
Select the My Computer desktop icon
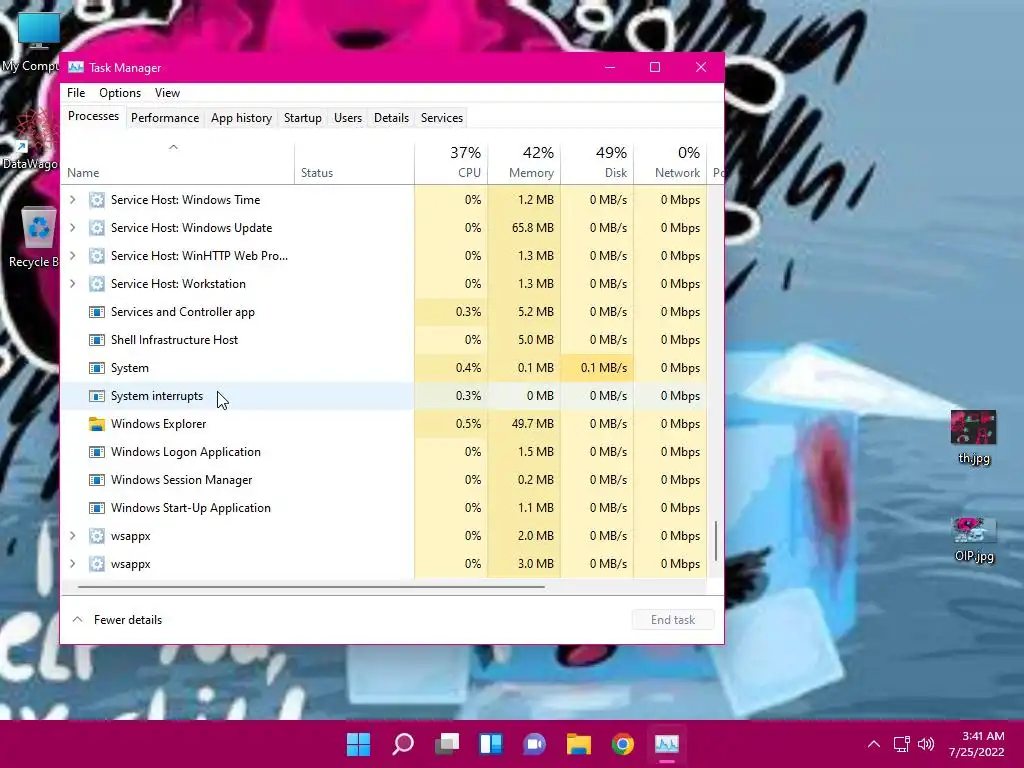(33, 42)
